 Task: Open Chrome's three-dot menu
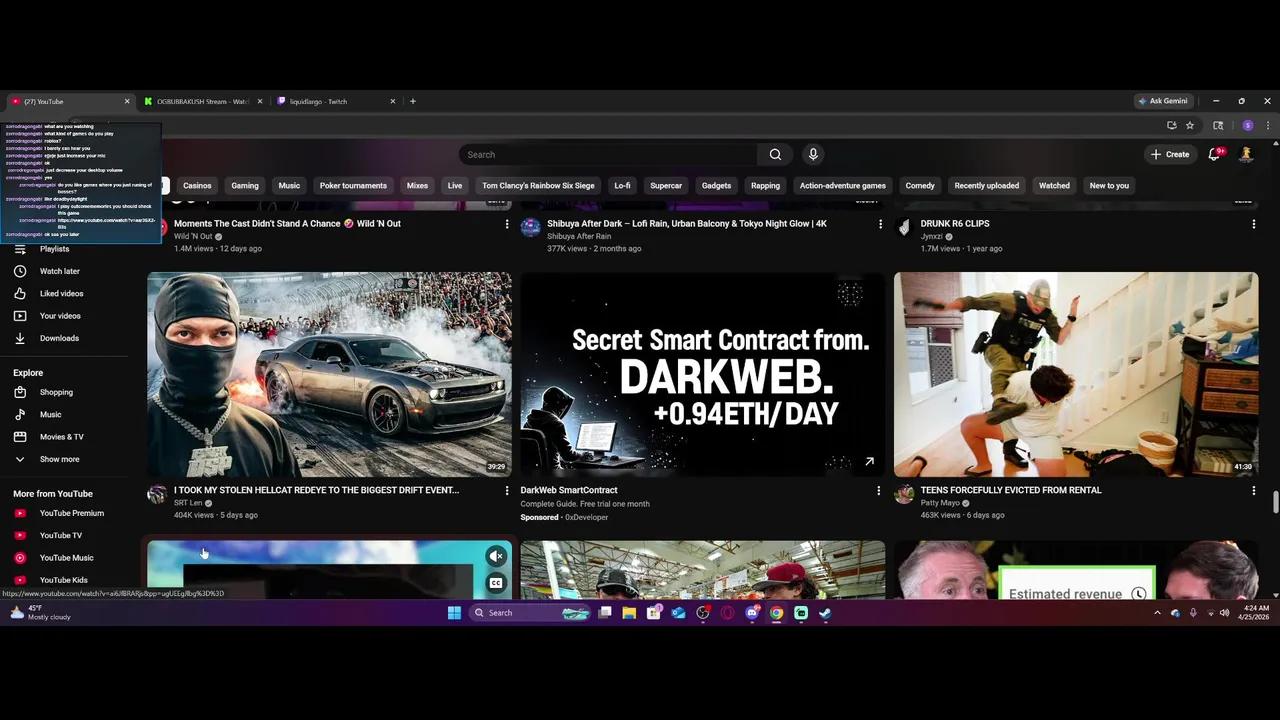pyautogui.click(x=1268, y=125)
